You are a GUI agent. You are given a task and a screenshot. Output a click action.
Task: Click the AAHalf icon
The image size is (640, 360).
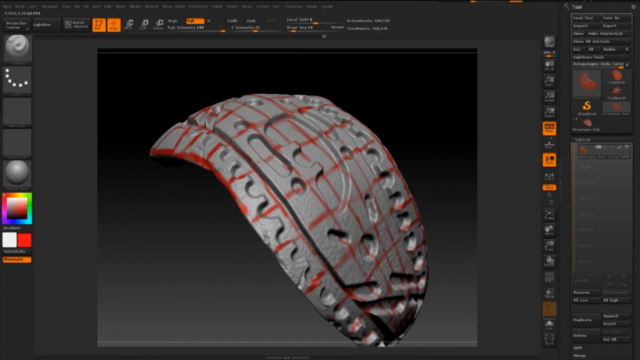(549, 112)
